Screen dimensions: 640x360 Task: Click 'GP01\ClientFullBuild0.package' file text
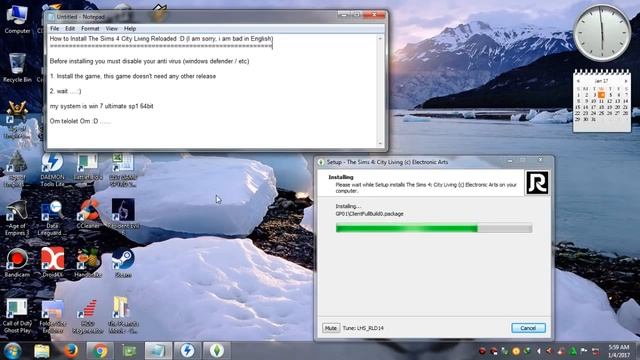[x=369, y=213]
